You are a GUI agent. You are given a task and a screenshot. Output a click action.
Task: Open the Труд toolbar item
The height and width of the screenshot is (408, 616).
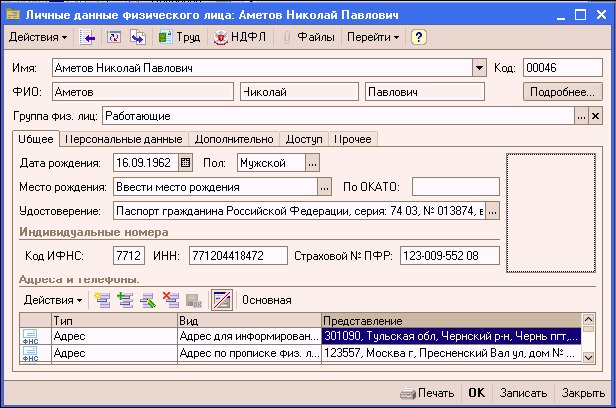tap(180, 37)
